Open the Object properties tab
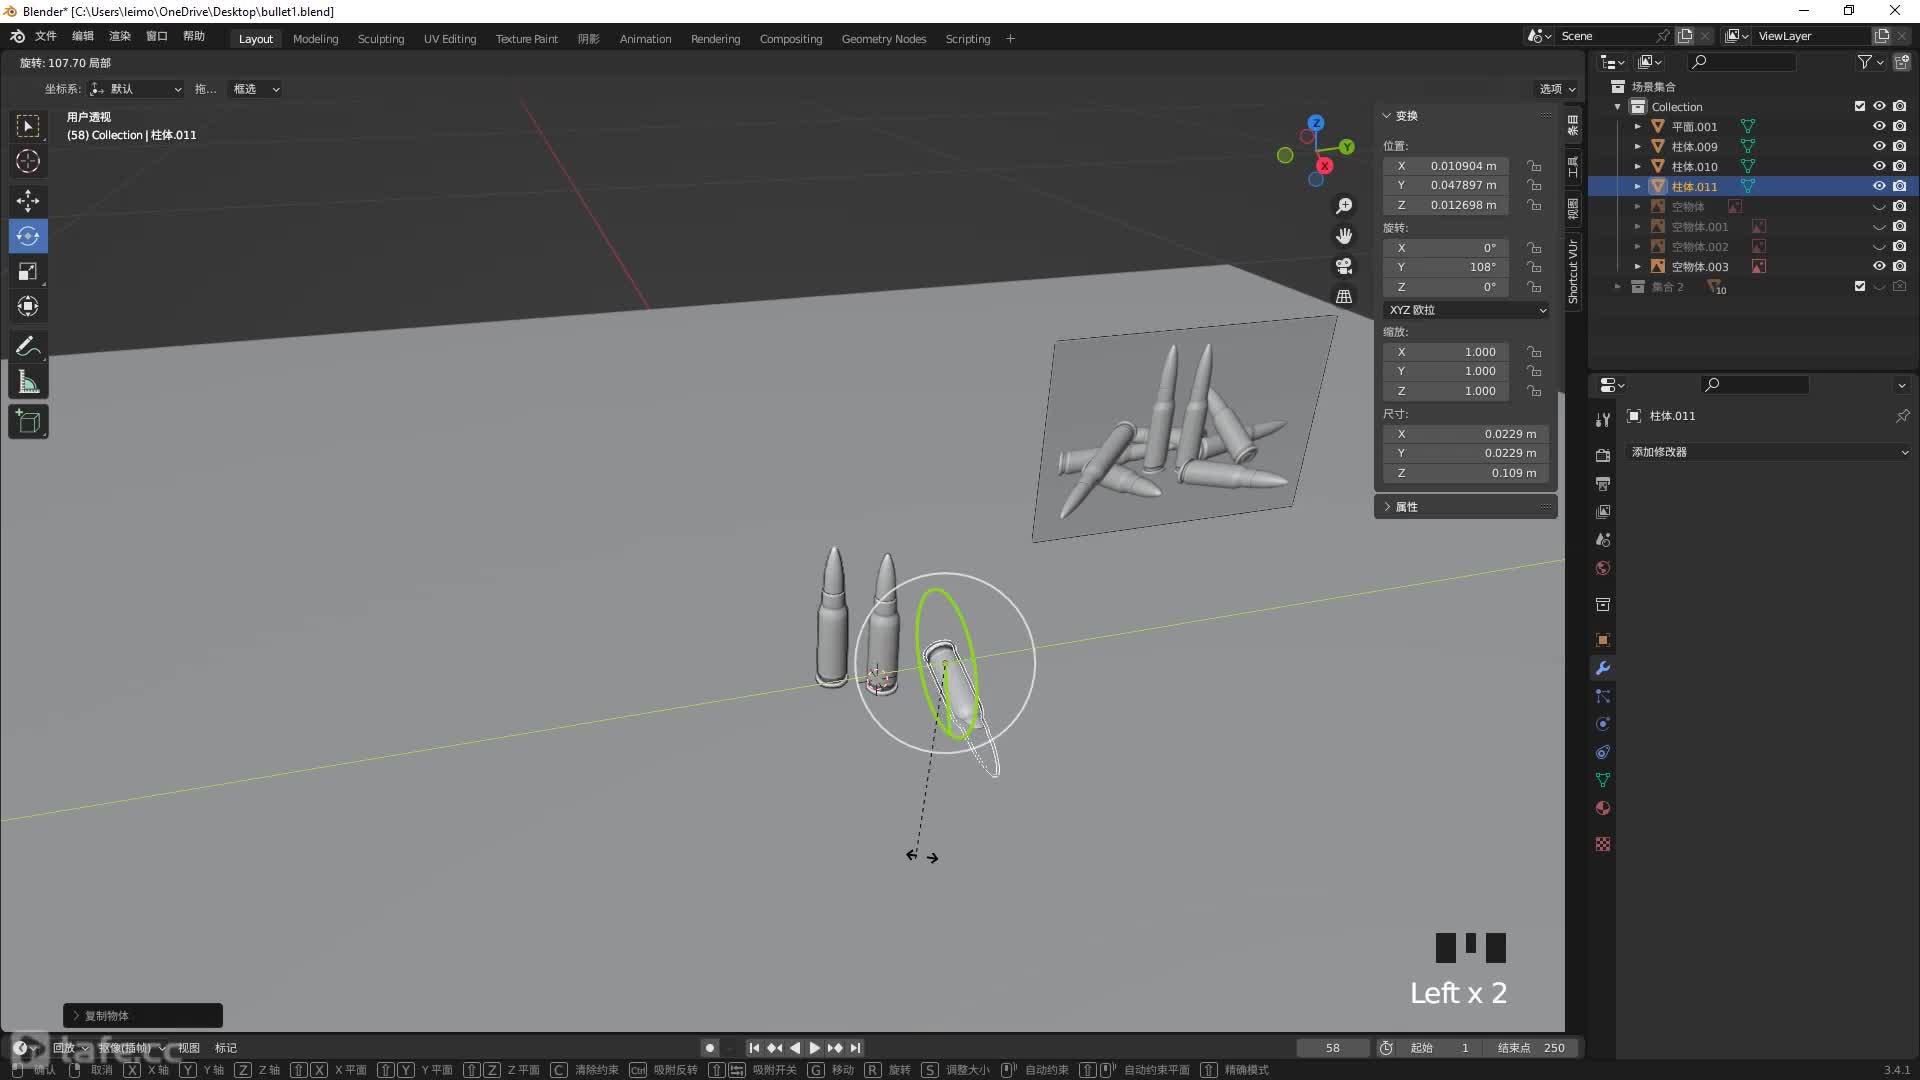This screenshot has height=1080, width=1920. click(1603, 640)
